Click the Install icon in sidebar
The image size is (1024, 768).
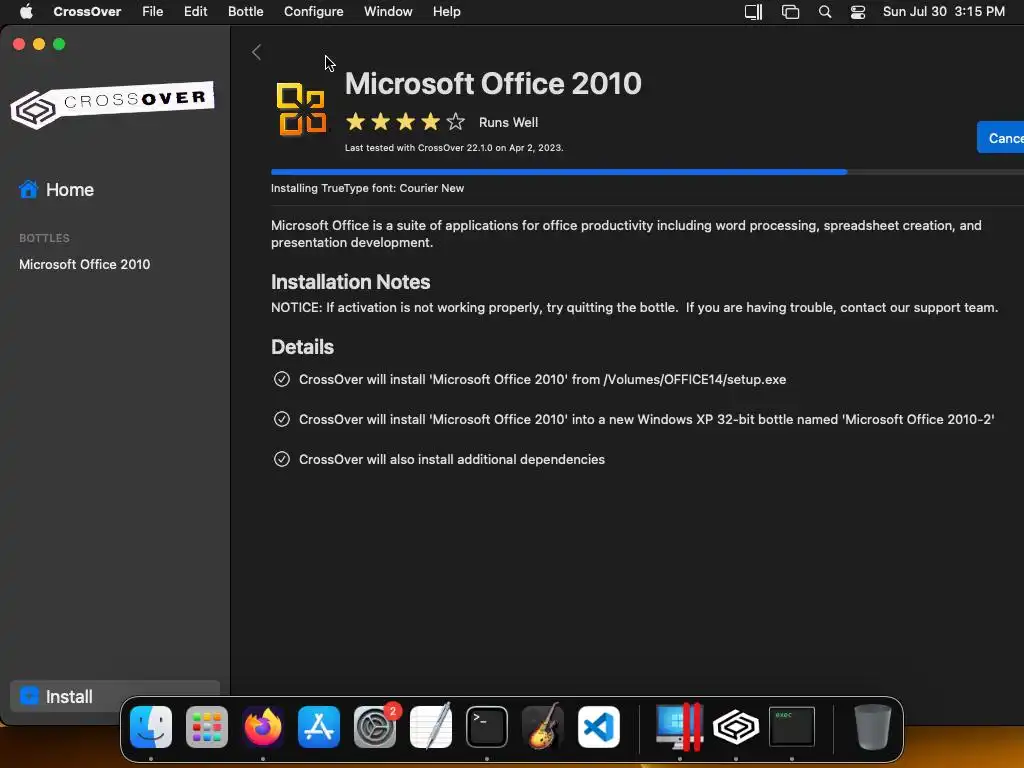pos(29,696)
